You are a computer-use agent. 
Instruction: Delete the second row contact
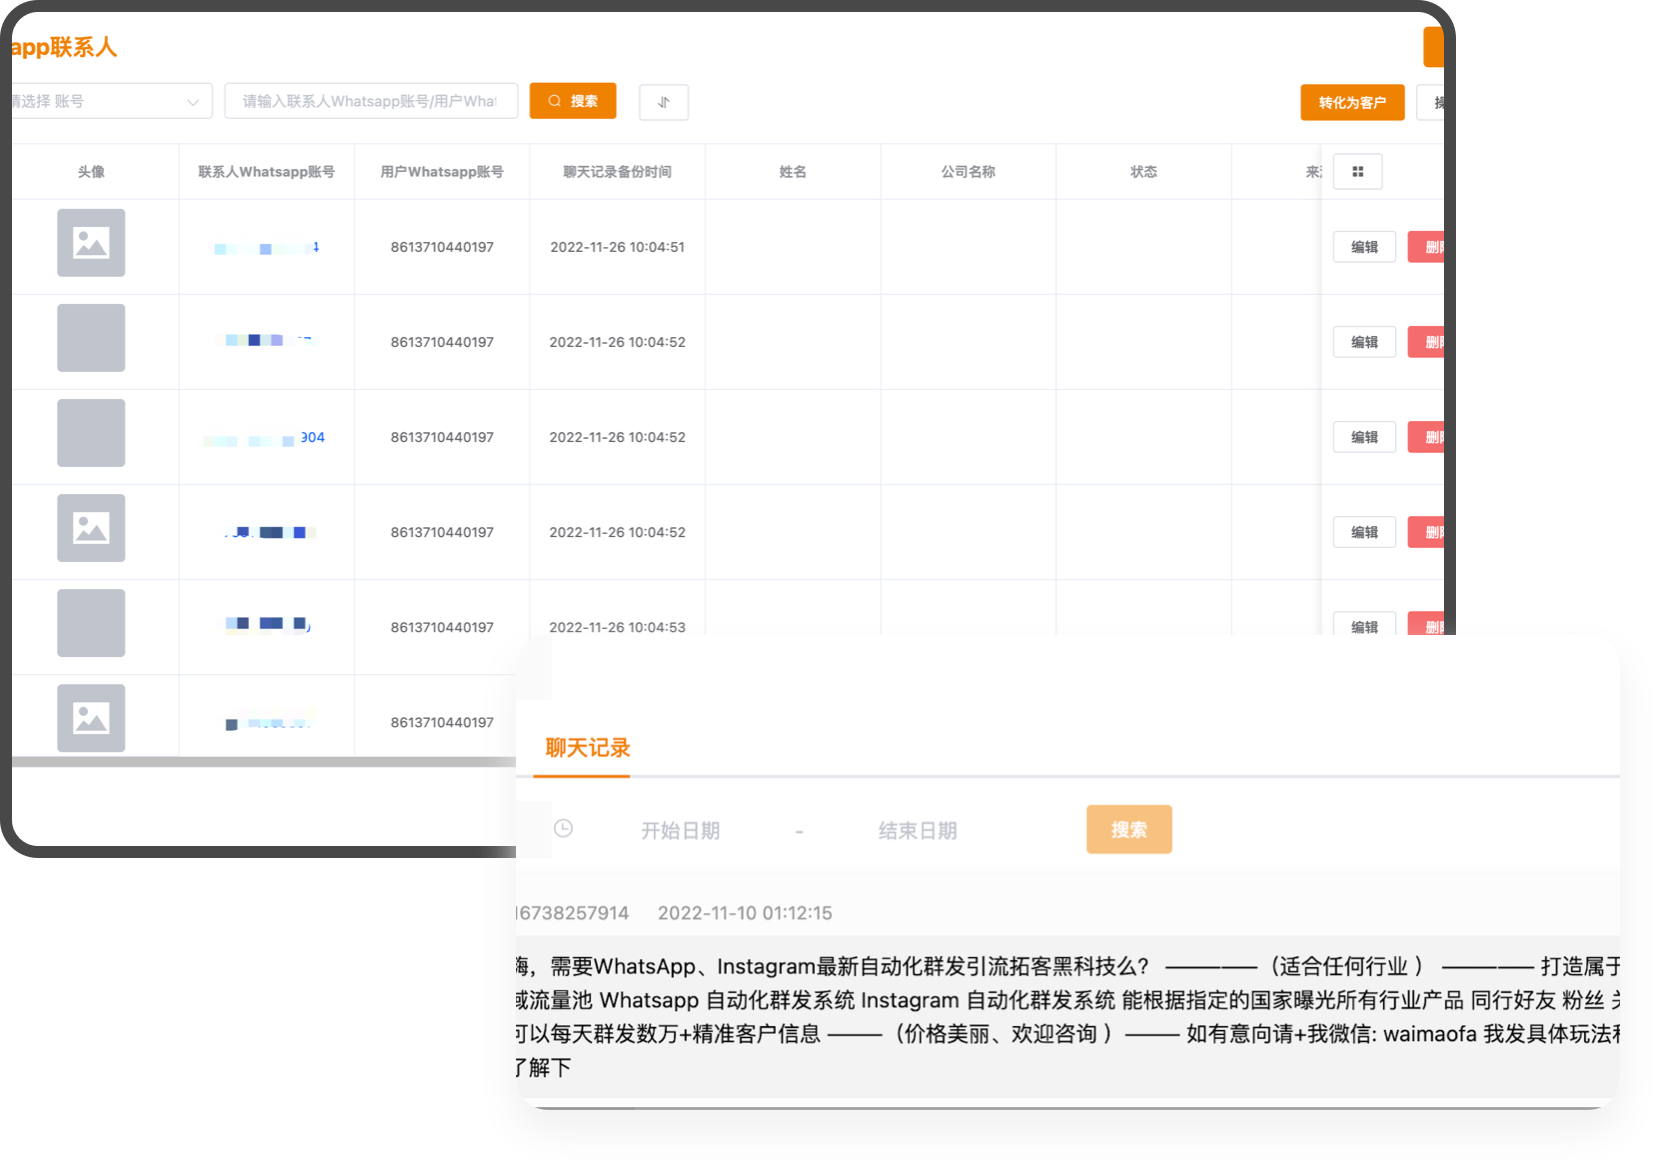pyautogui.click(x=1428, y=342)
